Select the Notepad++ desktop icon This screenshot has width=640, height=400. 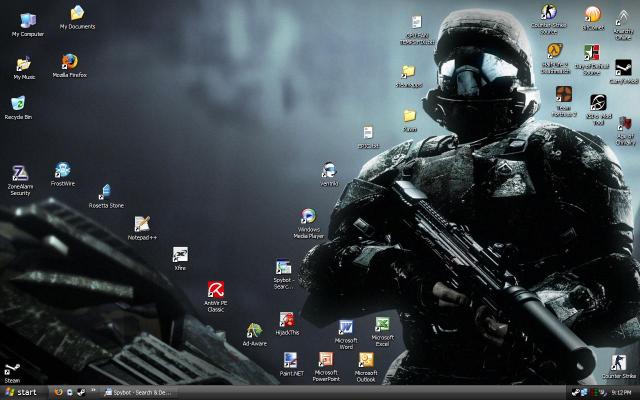(143, 224)
